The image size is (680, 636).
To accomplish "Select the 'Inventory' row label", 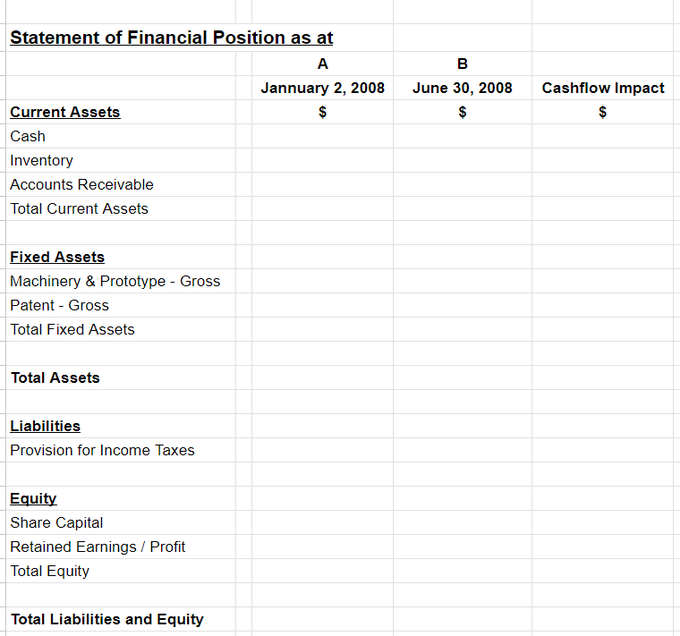I will (x=42, y=160).
